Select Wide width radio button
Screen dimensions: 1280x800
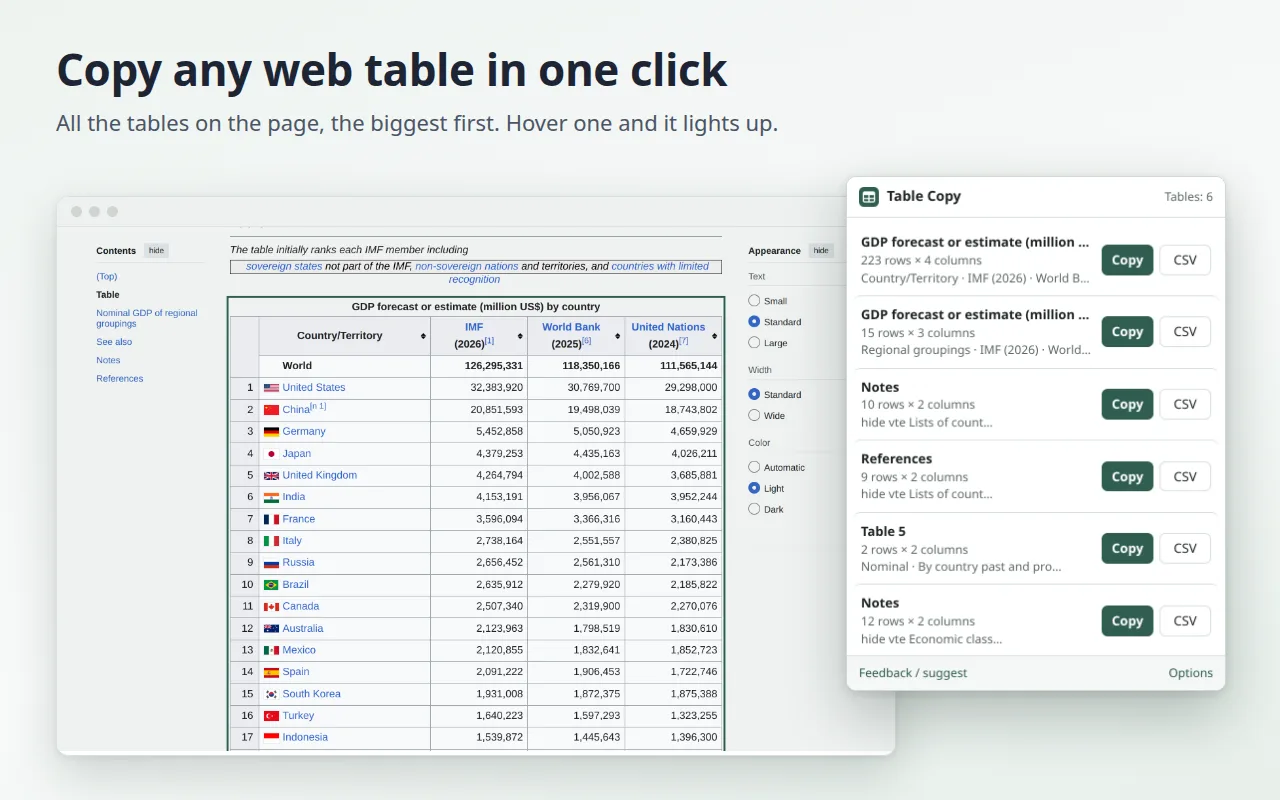point(754,415)
